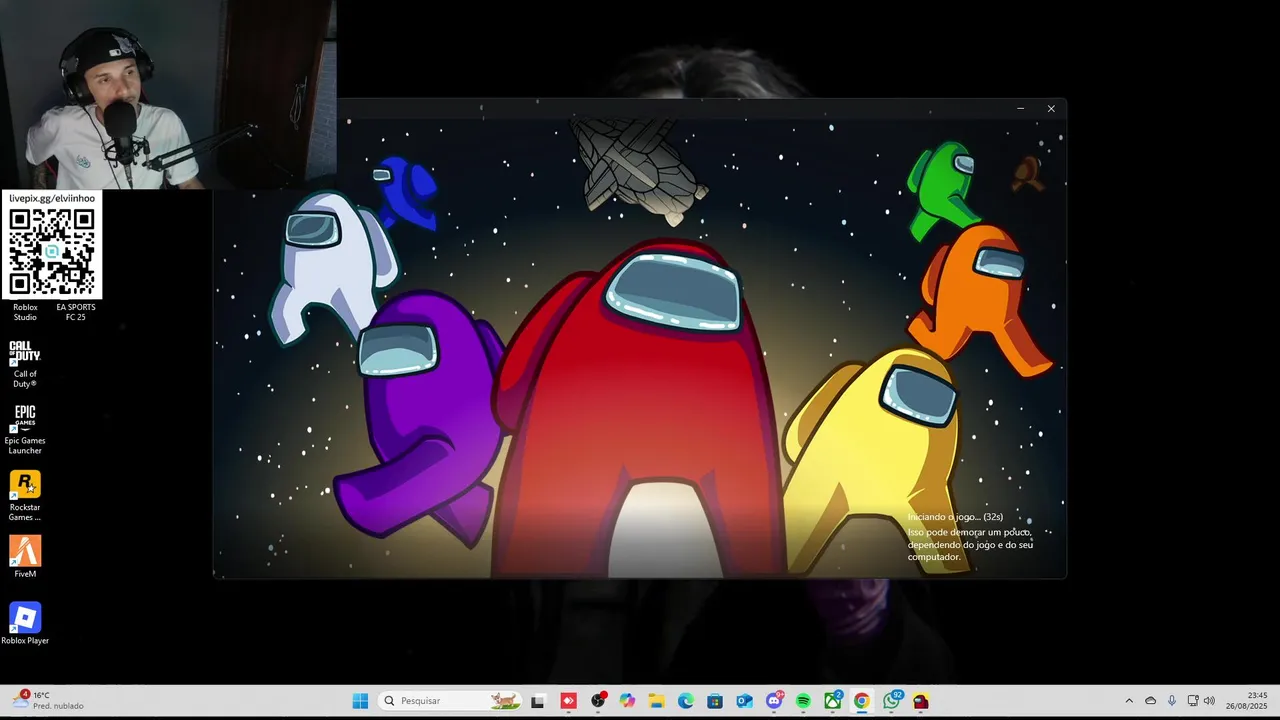Switch to Google Chrome in the taskbar
The height and width of the screenshot is (720, 1280).
pos(862,701)
